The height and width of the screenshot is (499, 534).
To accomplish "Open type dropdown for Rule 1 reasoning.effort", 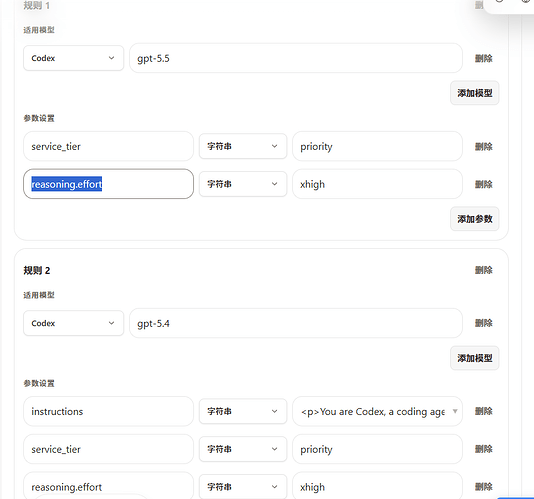I will click(243, 184).
